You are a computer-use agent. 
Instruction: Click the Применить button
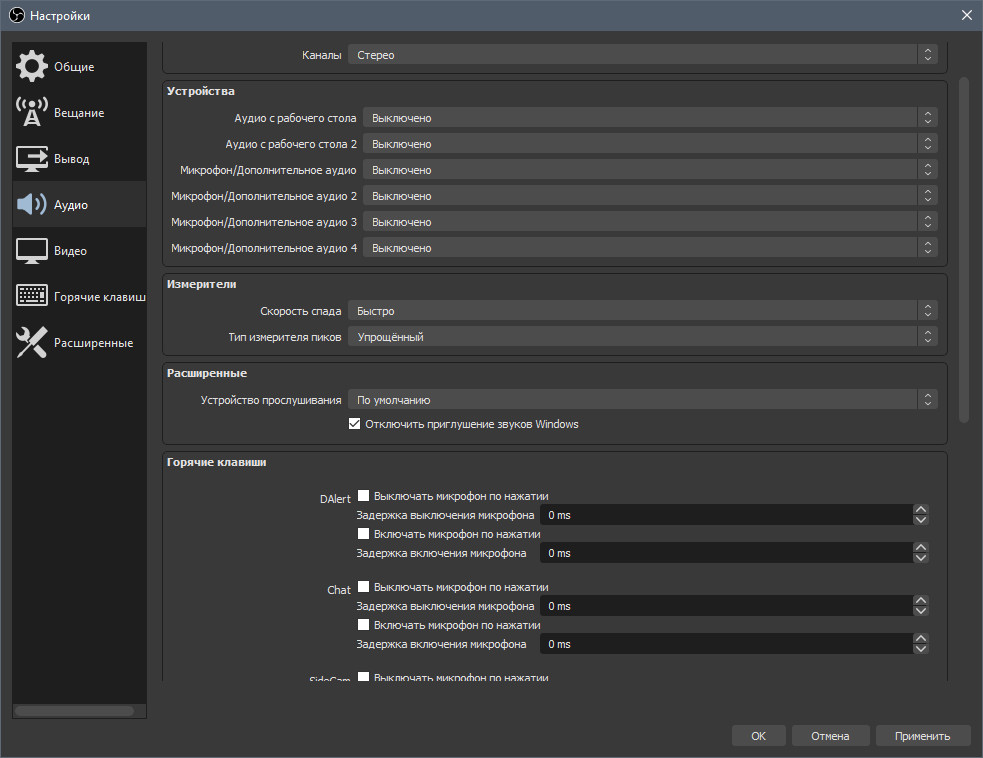coord(922,736)
